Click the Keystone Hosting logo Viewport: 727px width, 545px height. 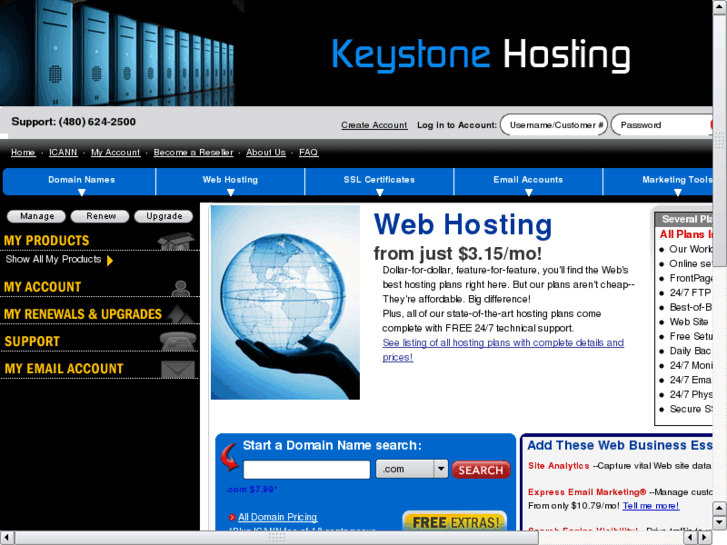[480, 55]
